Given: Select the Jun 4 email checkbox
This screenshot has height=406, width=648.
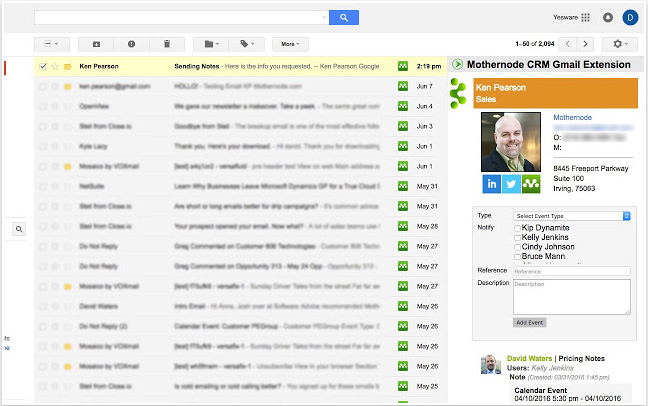Looking at the screenshot, I should click(43, 106).
